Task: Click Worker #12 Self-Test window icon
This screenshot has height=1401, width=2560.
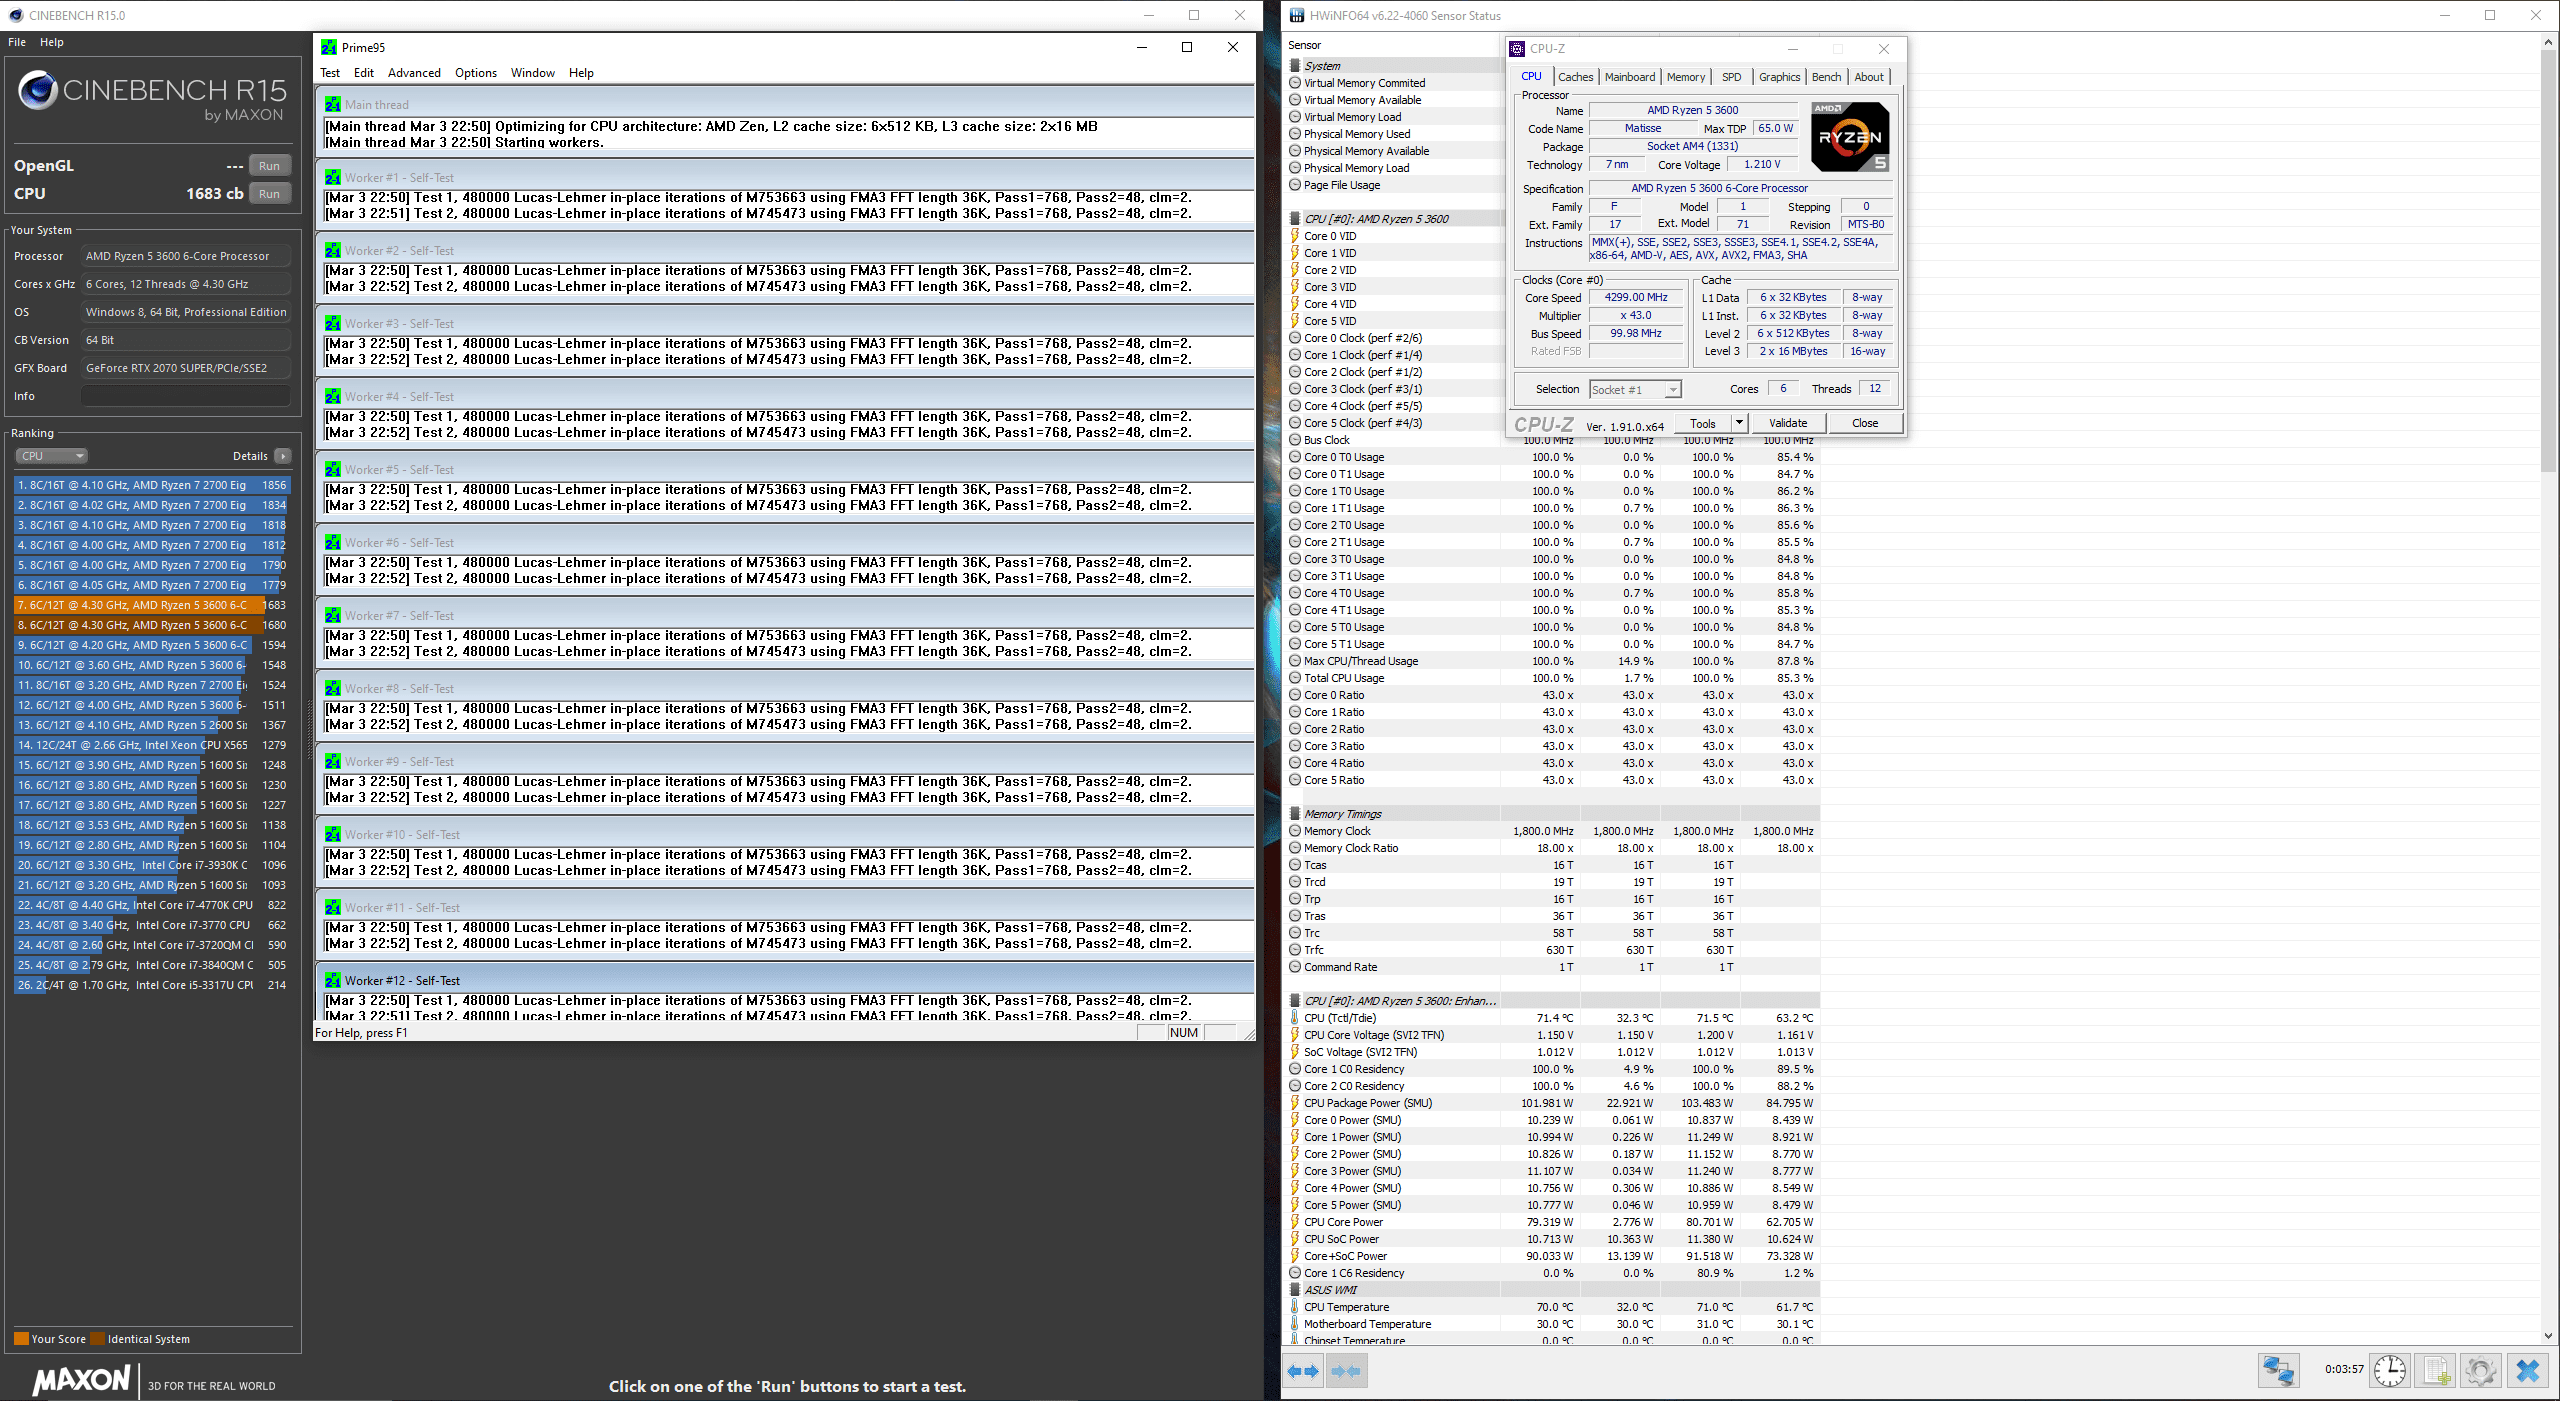Action: tap(333, 980)
